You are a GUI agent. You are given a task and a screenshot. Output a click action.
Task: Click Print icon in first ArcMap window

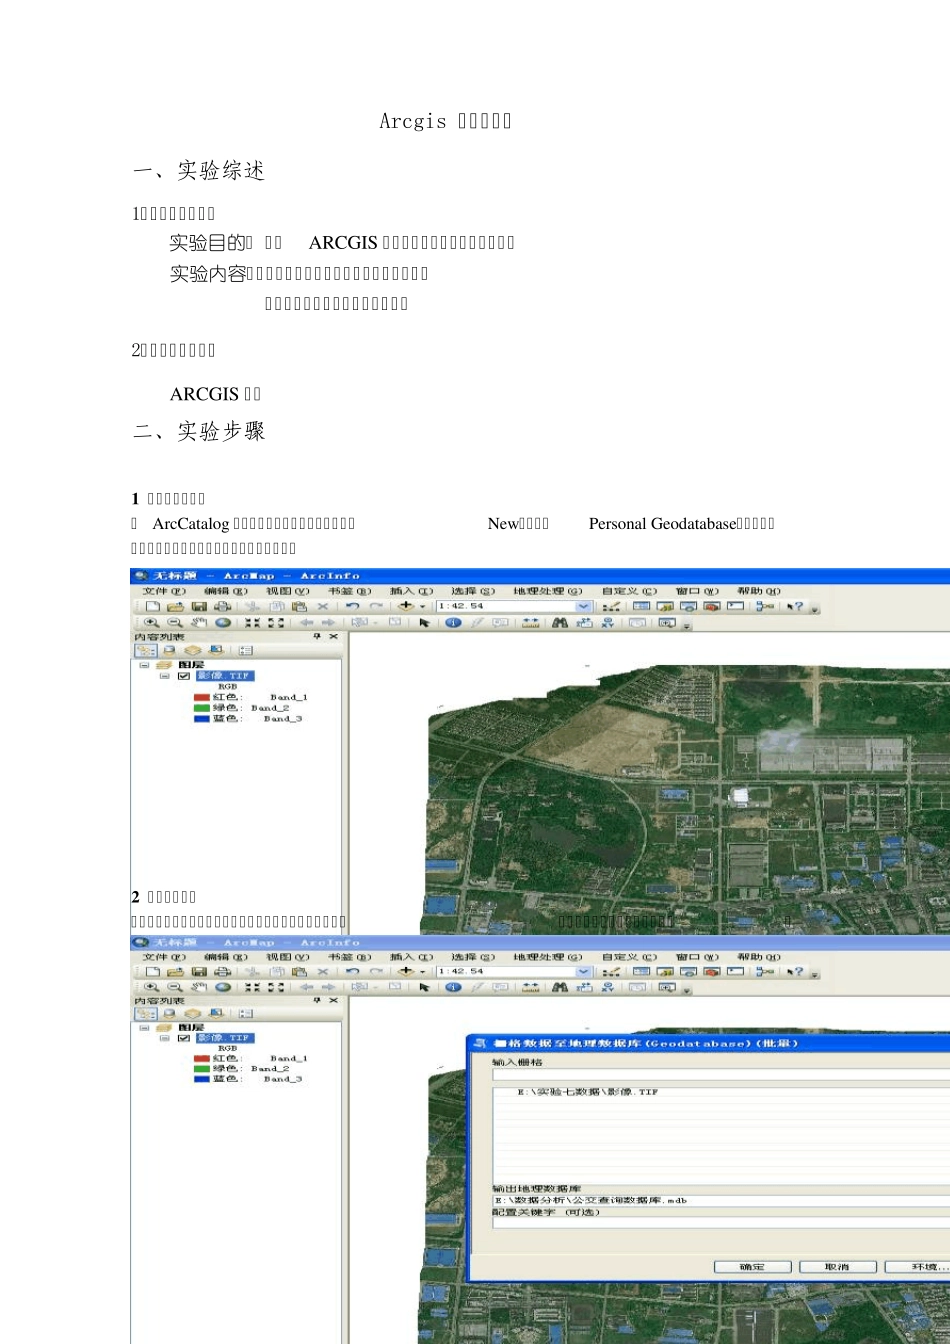pyautogui.click(x=222, y=606)
